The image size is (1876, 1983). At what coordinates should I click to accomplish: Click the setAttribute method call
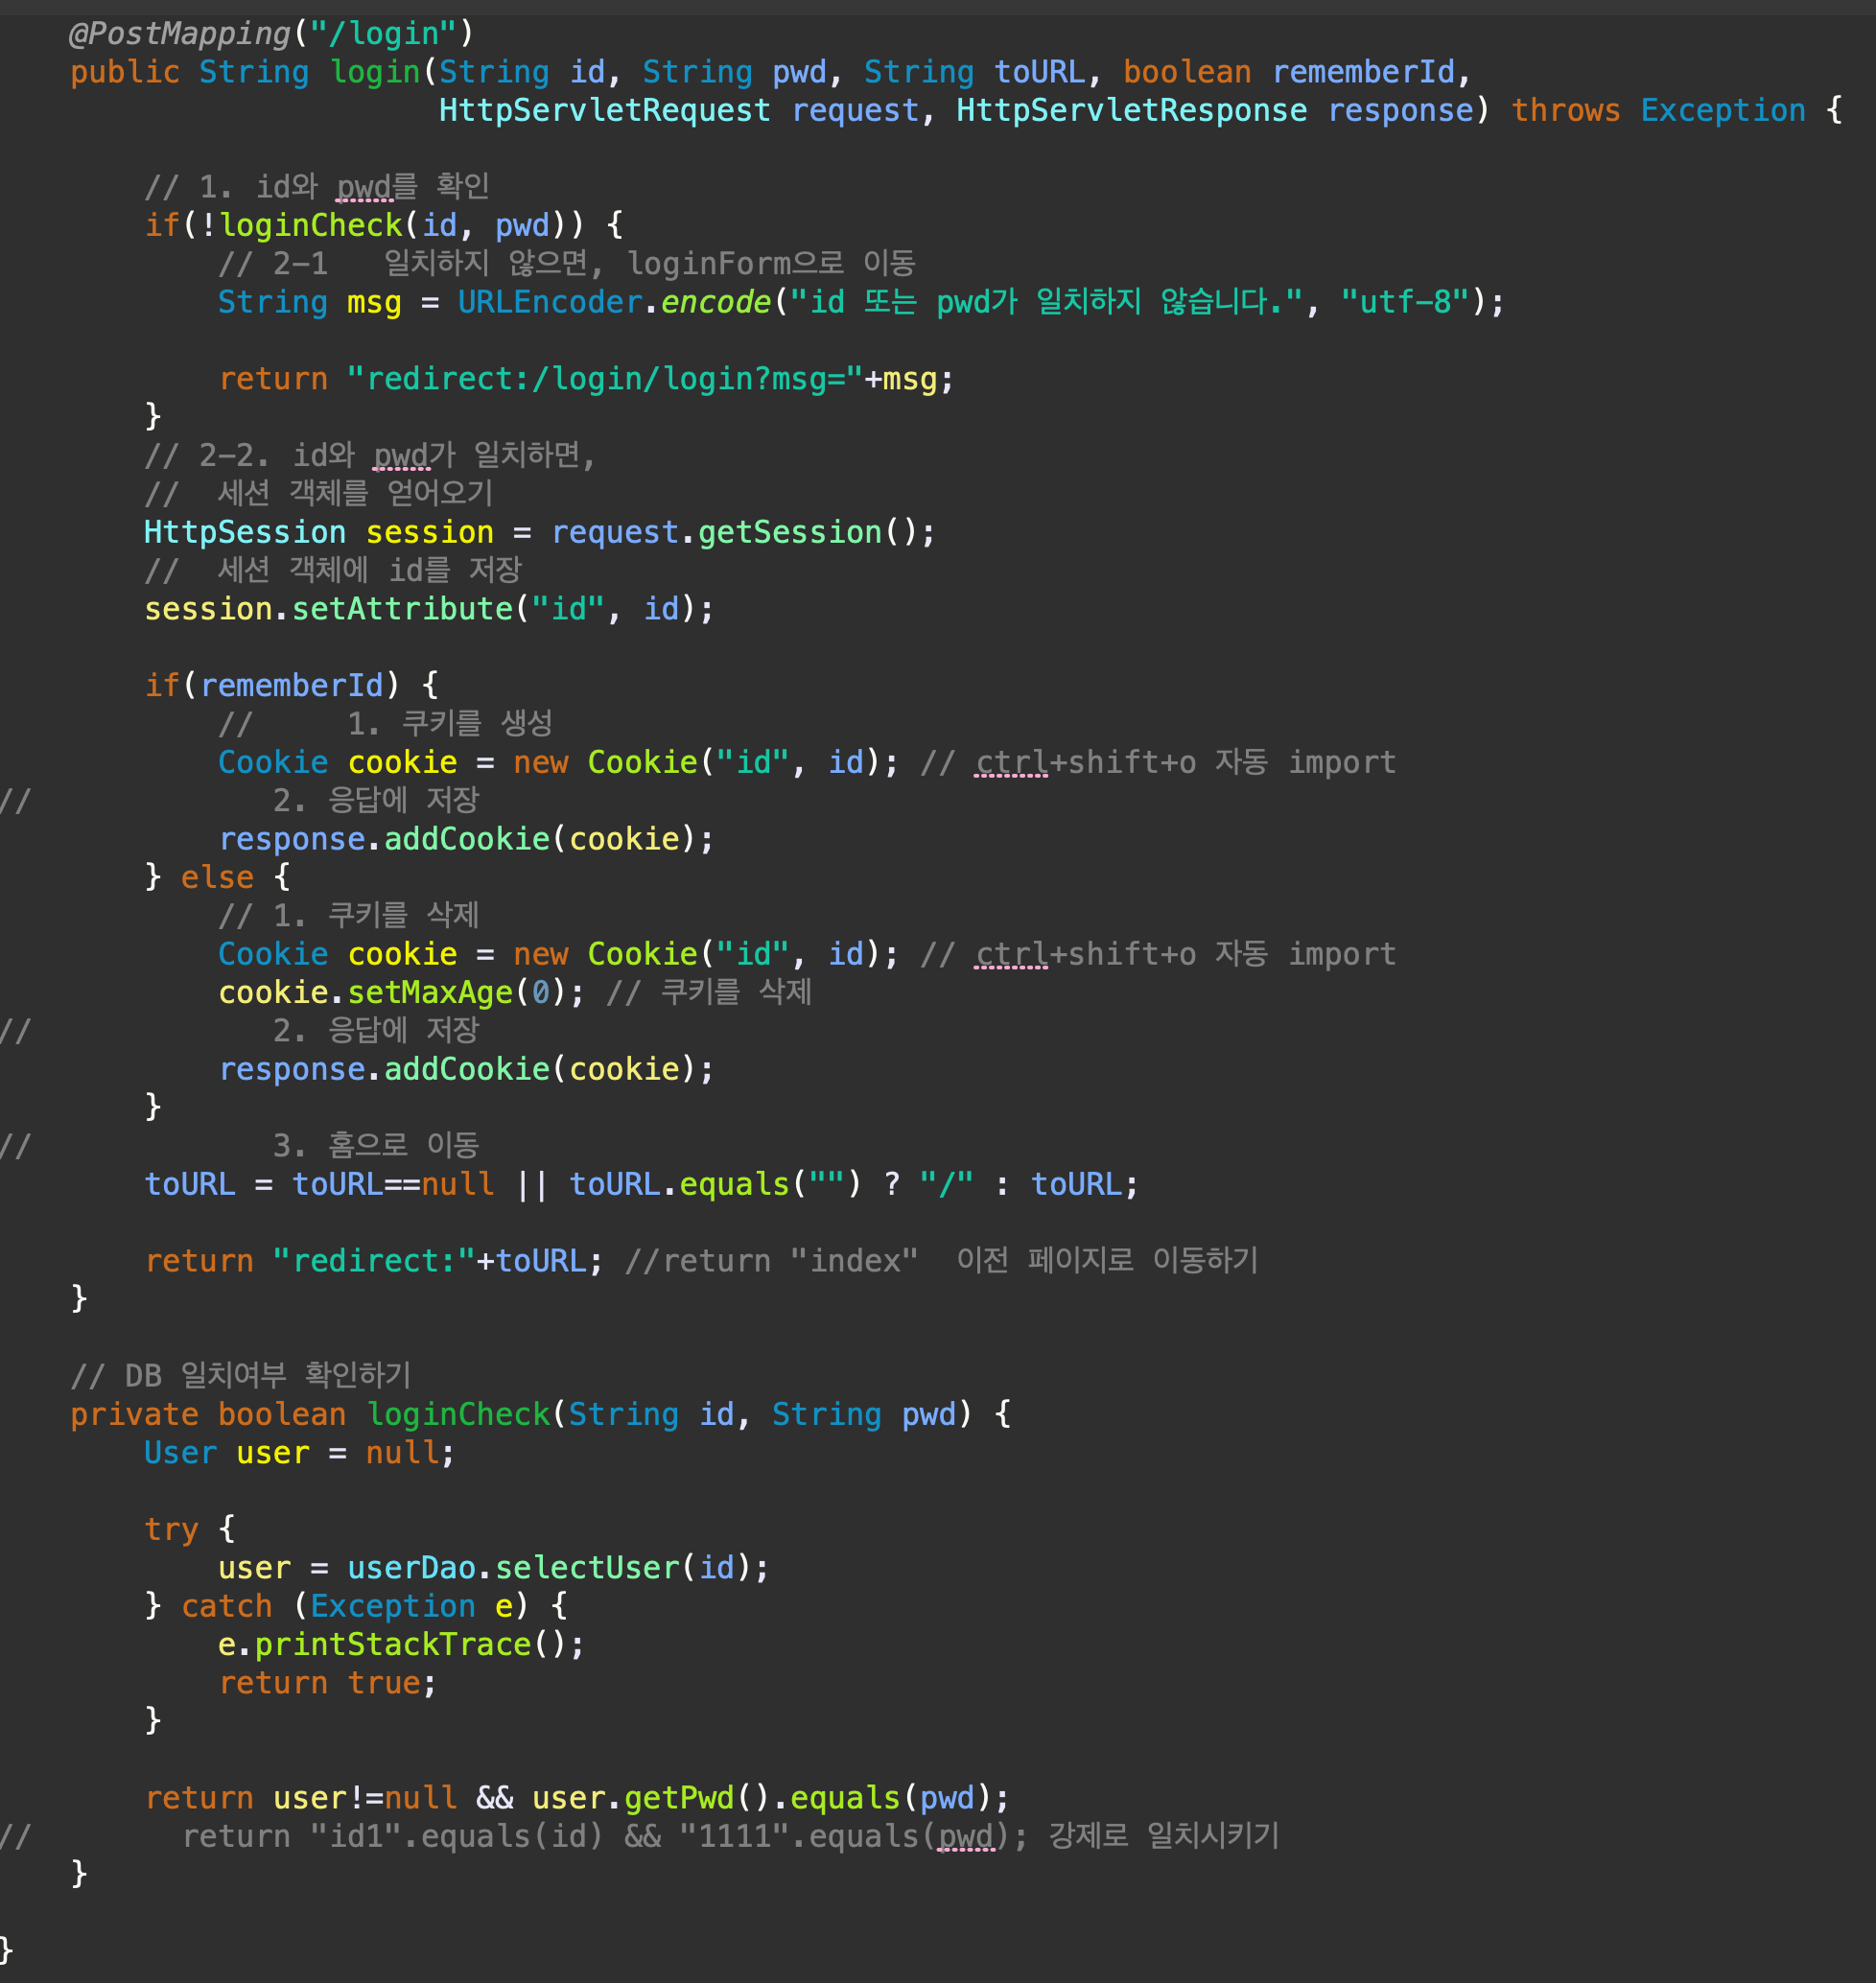pyautogui.click(x=402, y=609)
